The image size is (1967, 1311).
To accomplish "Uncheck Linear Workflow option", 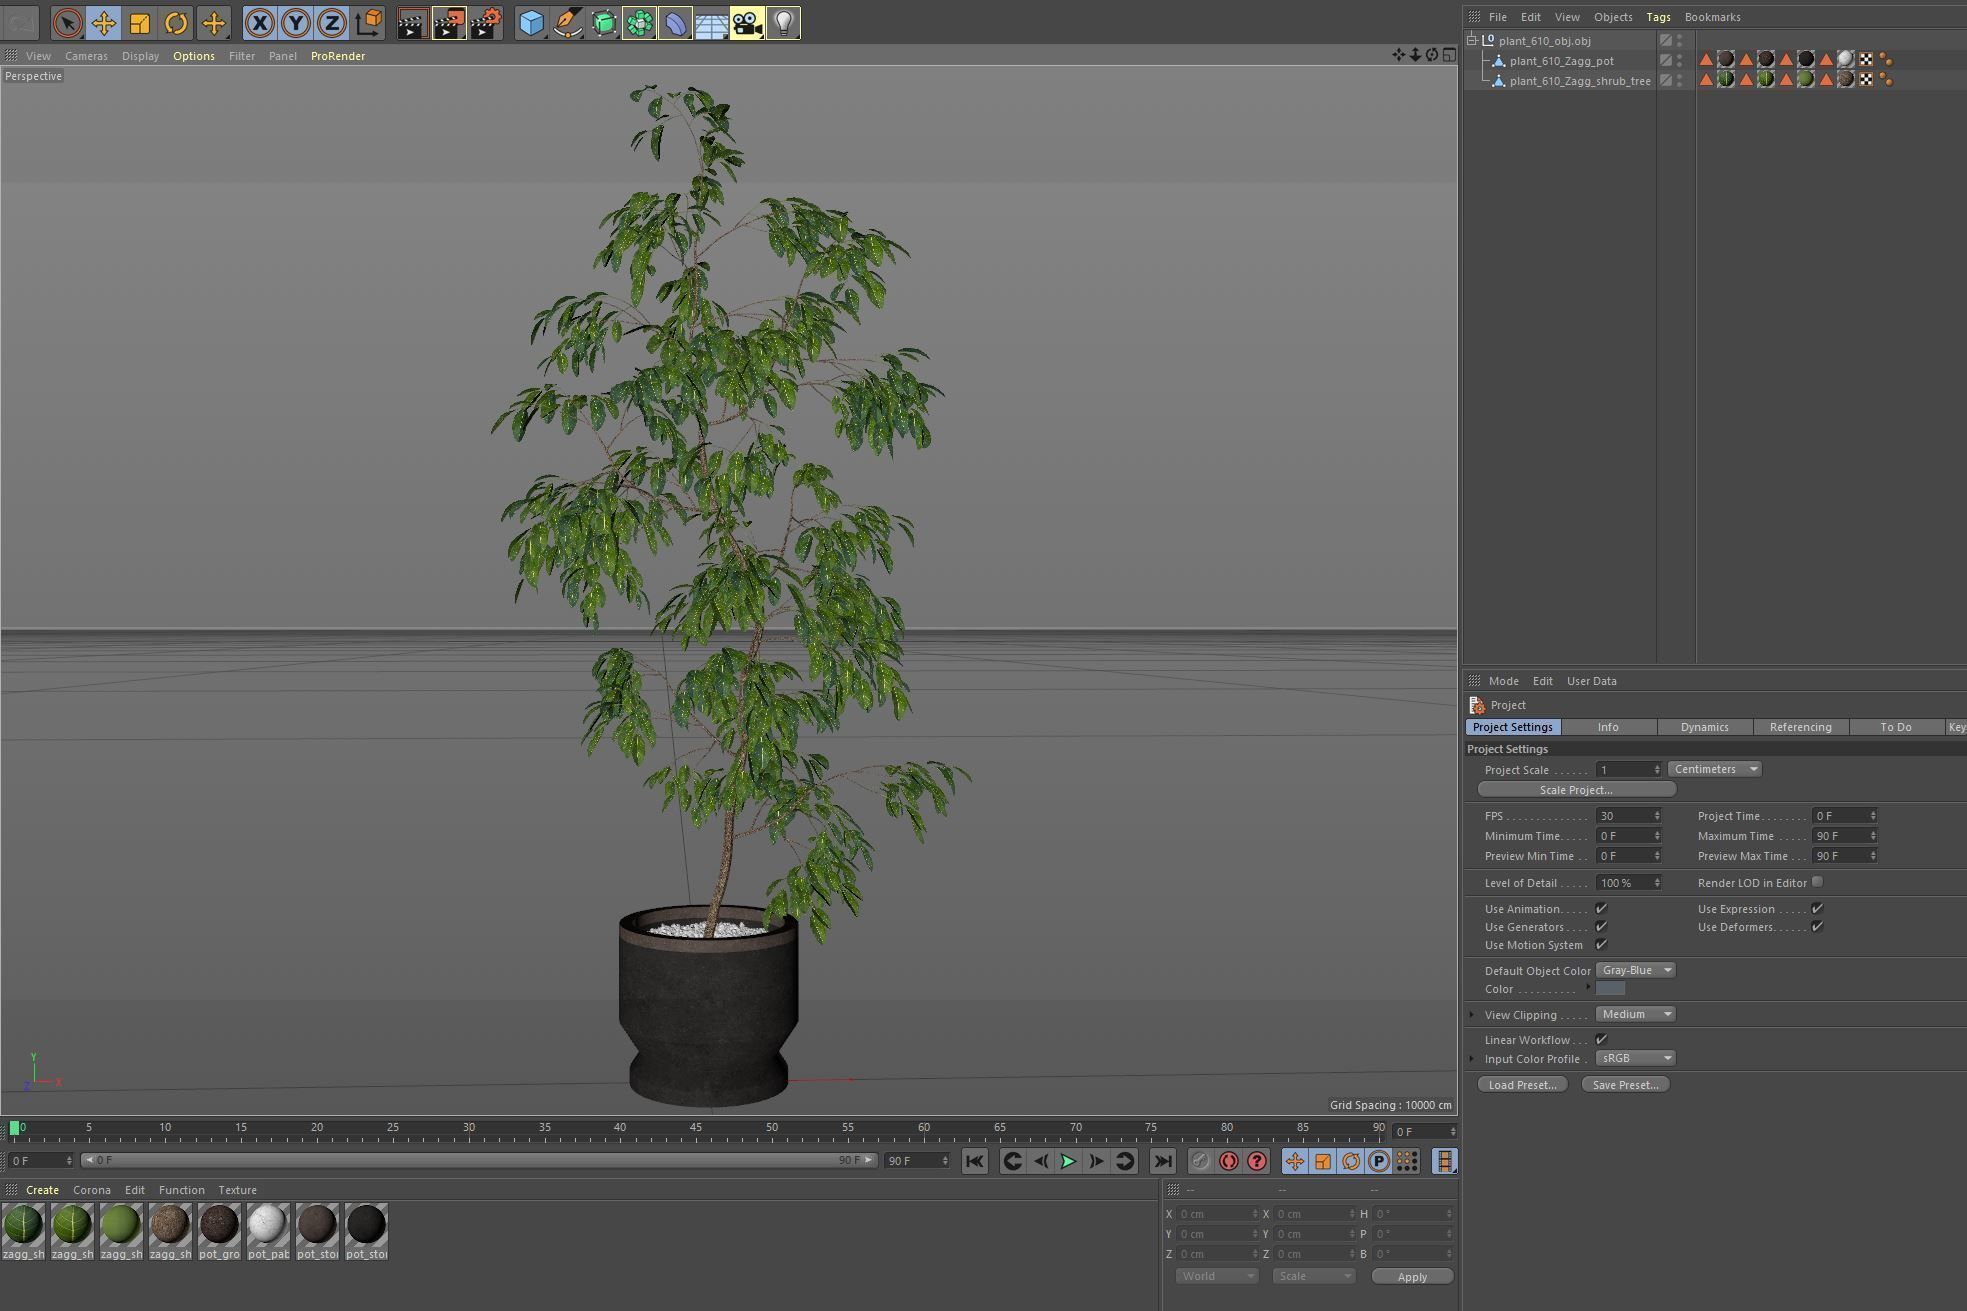I will pyautogui.click(x=1601, y=1040).
